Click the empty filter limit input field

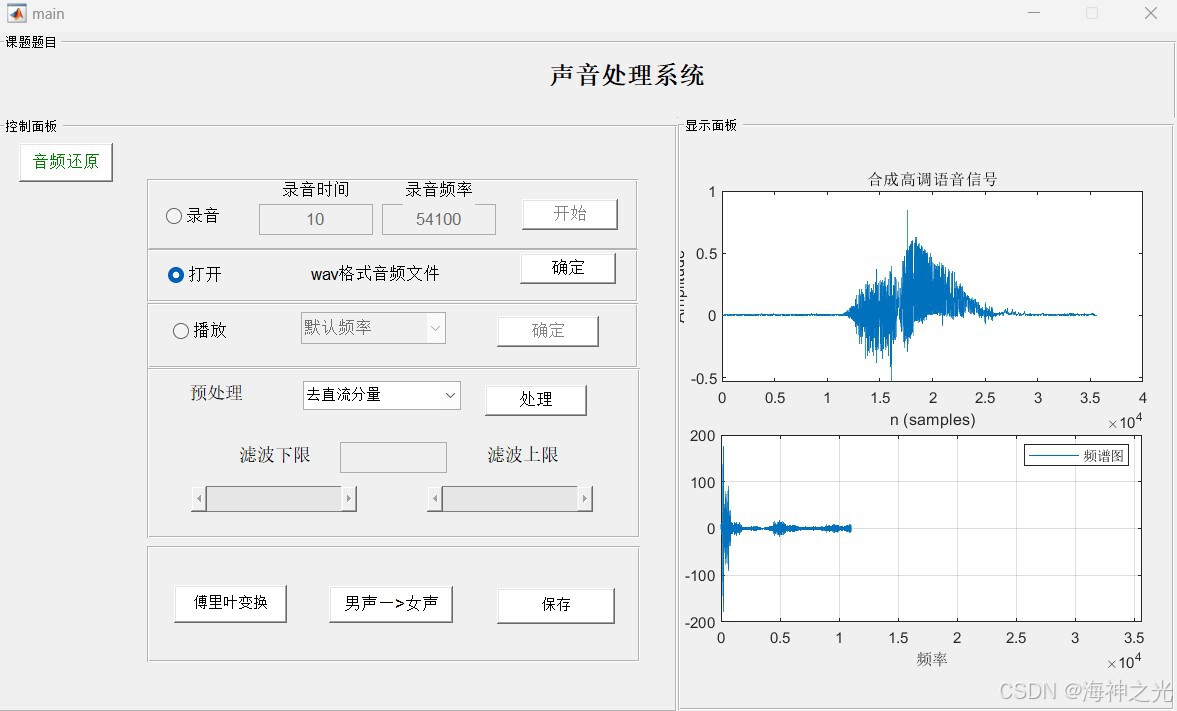click(x=393, y=457)
